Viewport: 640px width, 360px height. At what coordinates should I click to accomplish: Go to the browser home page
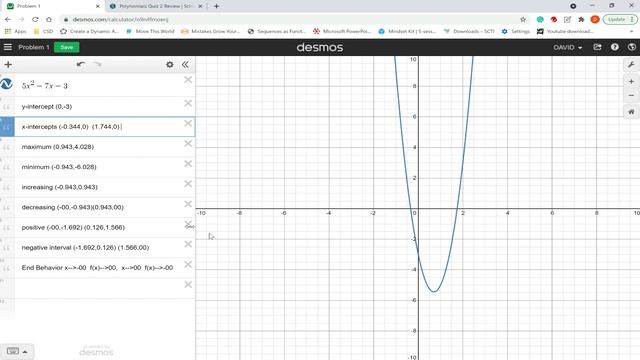coord(49,19)
